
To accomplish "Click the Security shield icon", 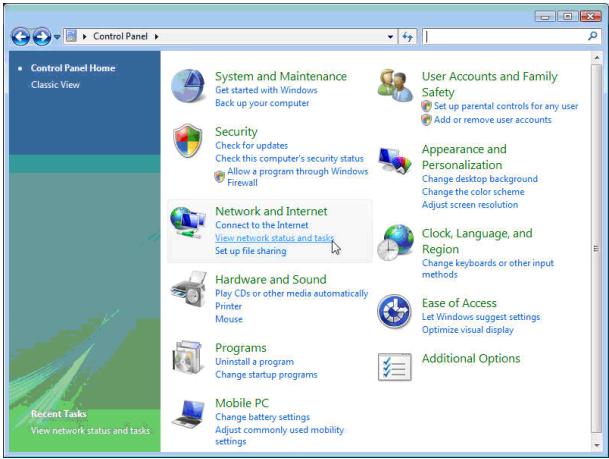I will pyautogui.click(x=188, y=141).
